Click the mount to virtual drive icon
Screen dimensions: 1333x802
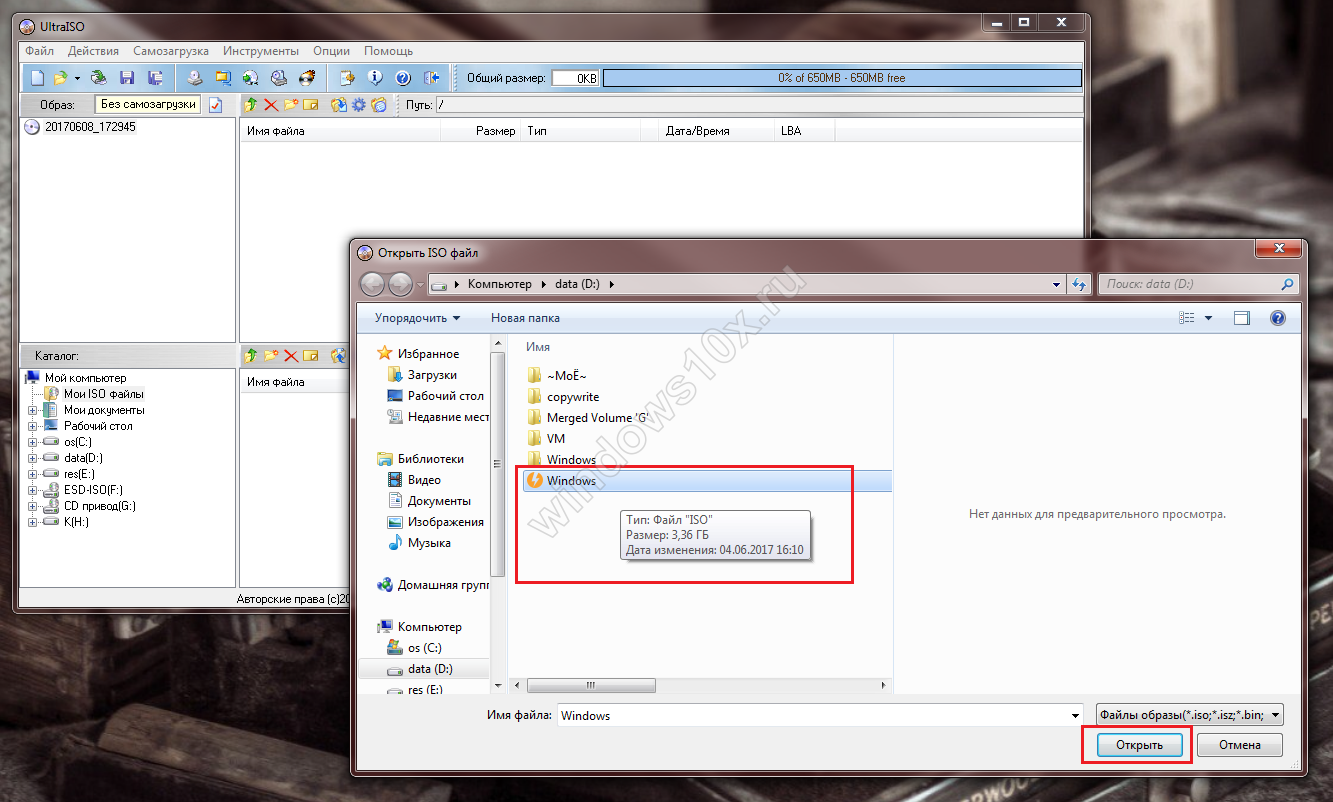280,77
